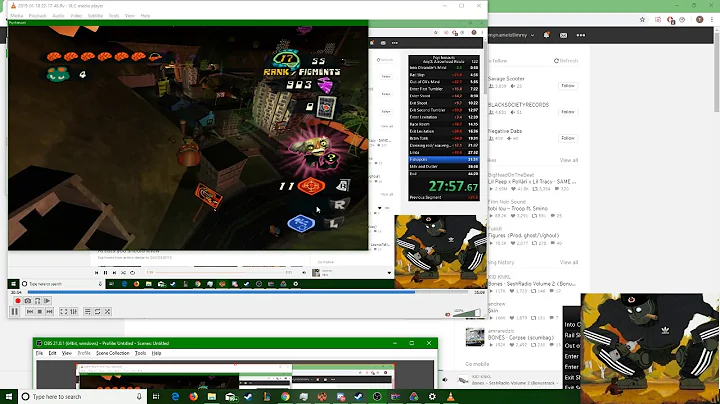Open SoundCloud messages envelope
This screenshot has width=720, height=404.
[563, 35]
